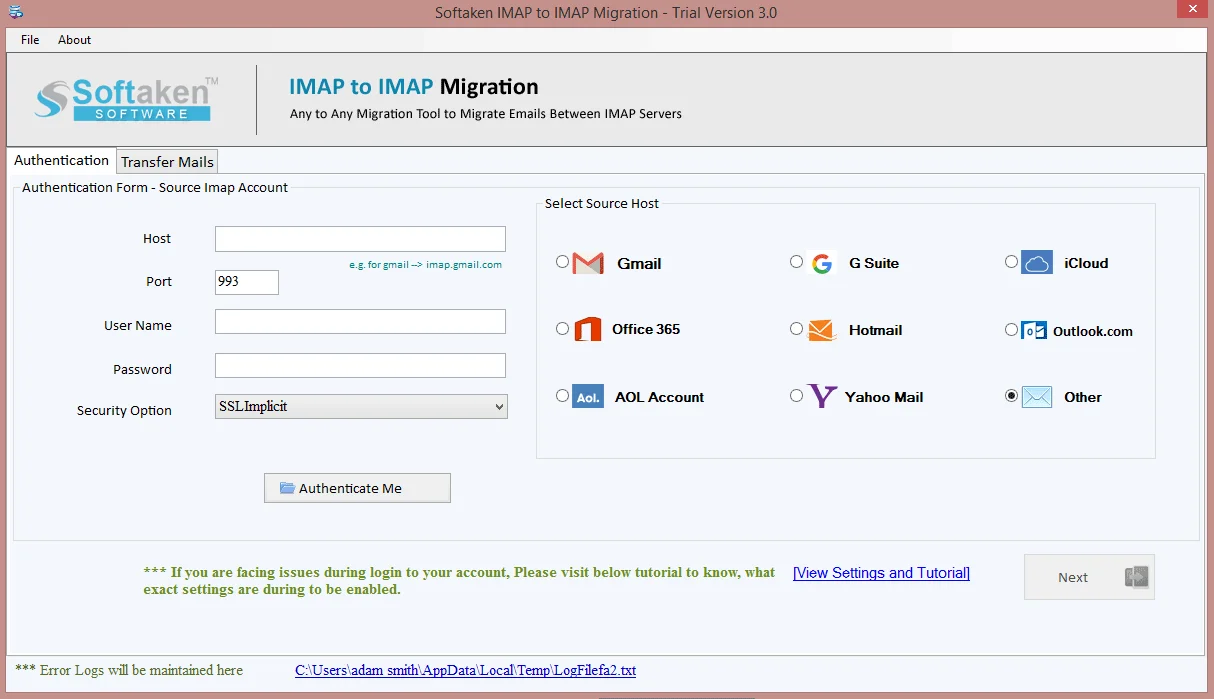Select the Gmail radio button
This screenshot has width=1214, height=699.
pyautogui.click(x=562, y=261)
